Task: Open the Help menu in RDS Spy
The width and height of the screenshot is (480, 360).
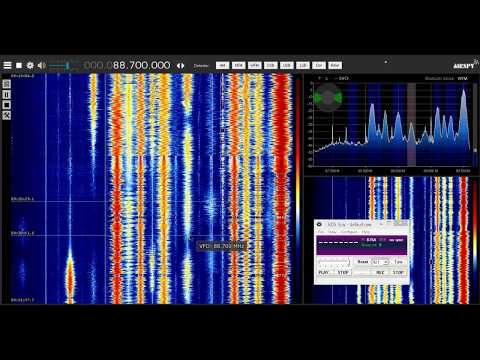Action: tap(366, 232)
